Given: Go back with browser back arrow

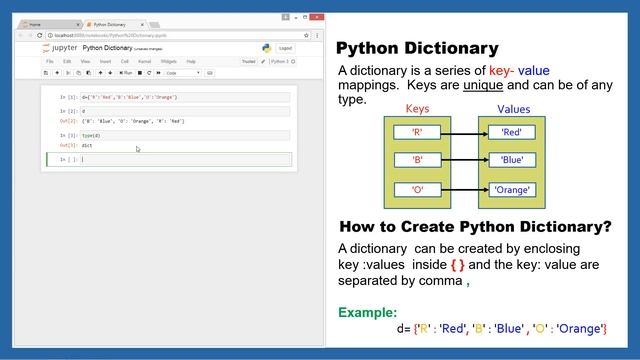Looking at the screenshot, I should click(x=20, y=36).
